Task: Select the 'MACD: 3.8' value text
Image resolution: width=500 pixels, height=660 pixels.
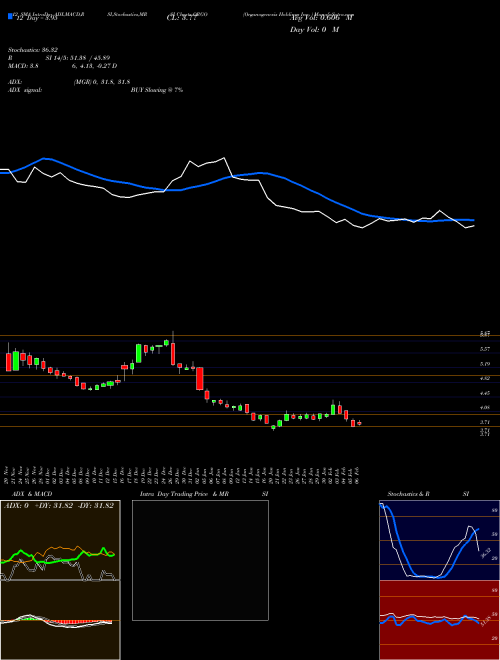Action: (24, 66)
